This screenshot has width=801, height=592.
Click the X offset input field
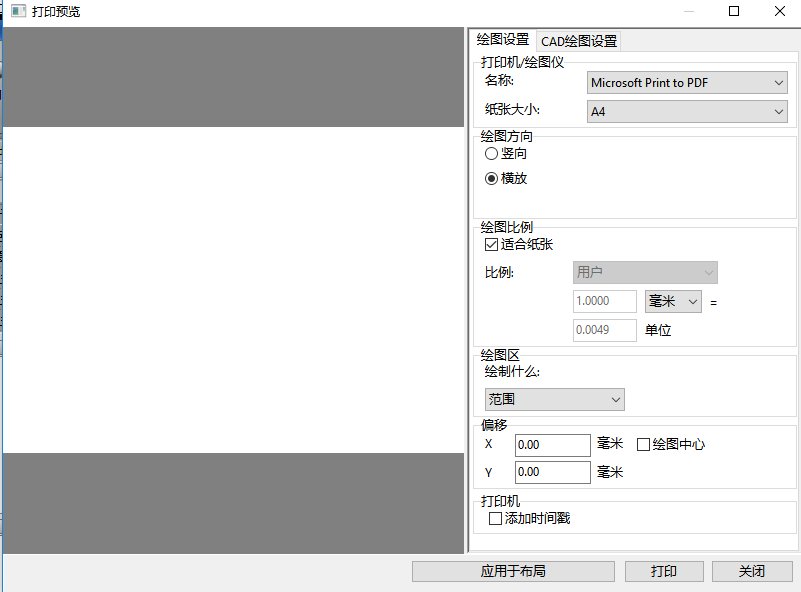coord(552,445)
